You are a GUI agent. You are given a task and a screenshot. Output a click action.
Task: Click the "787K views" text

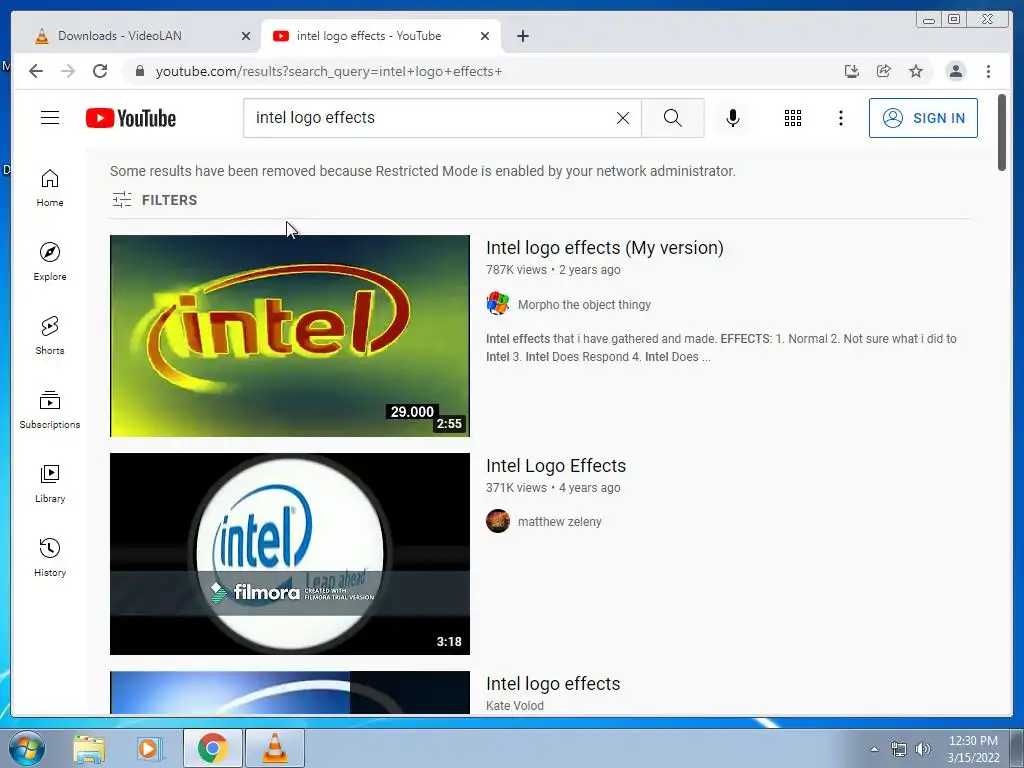pos(516,270)
